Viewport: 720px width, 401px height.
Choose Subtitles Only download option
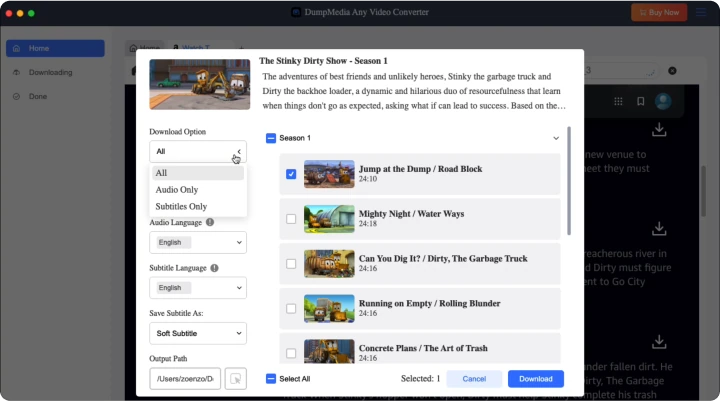click(x=198, y=206)
